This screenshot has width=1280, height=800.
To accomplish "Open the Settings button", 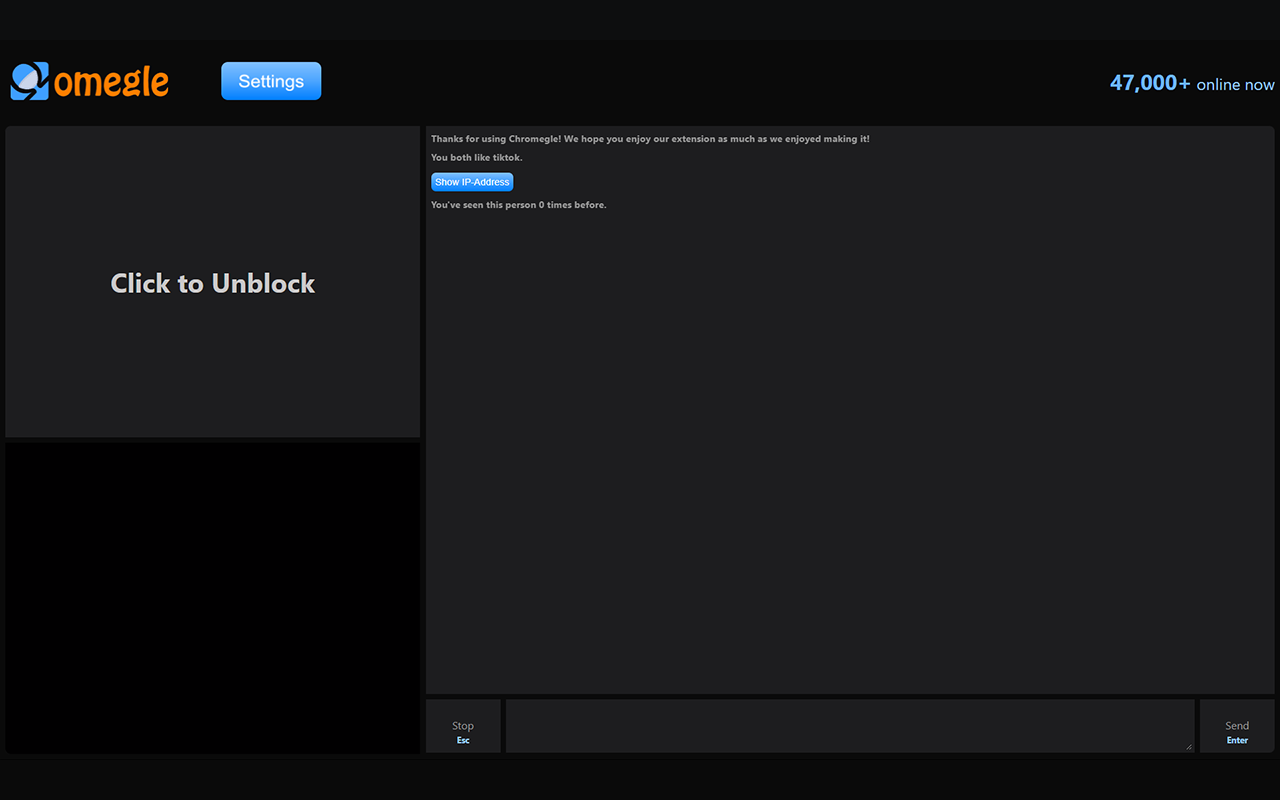I will (271, 81).
